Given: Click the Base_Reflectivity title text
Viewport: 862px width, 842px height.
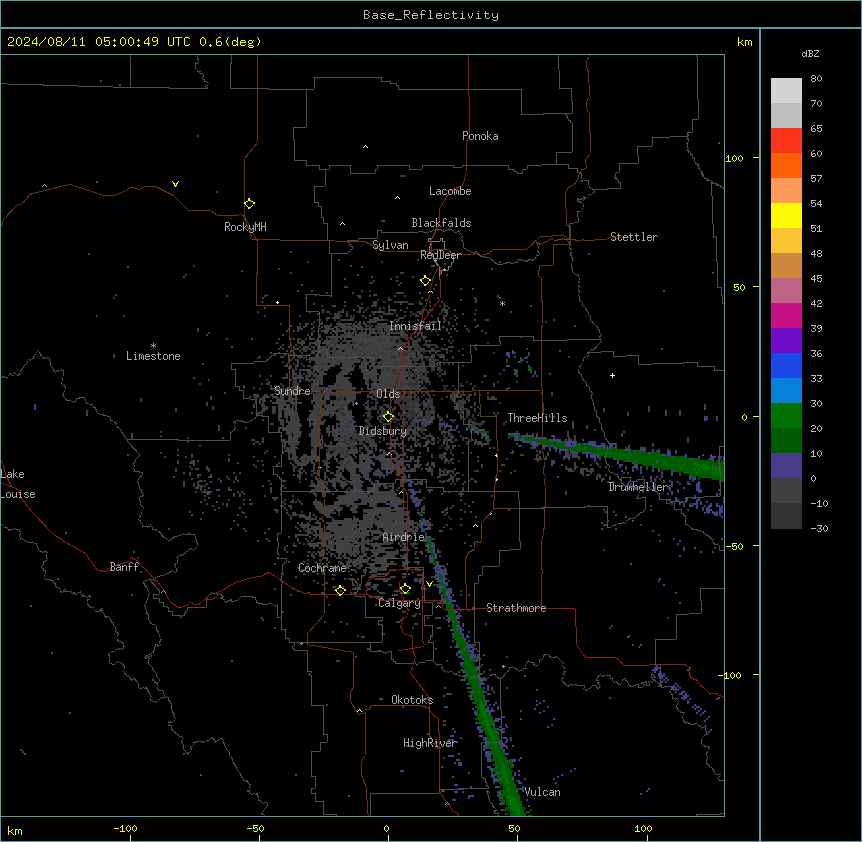Looking at the screenshot, I should point(431,15).
